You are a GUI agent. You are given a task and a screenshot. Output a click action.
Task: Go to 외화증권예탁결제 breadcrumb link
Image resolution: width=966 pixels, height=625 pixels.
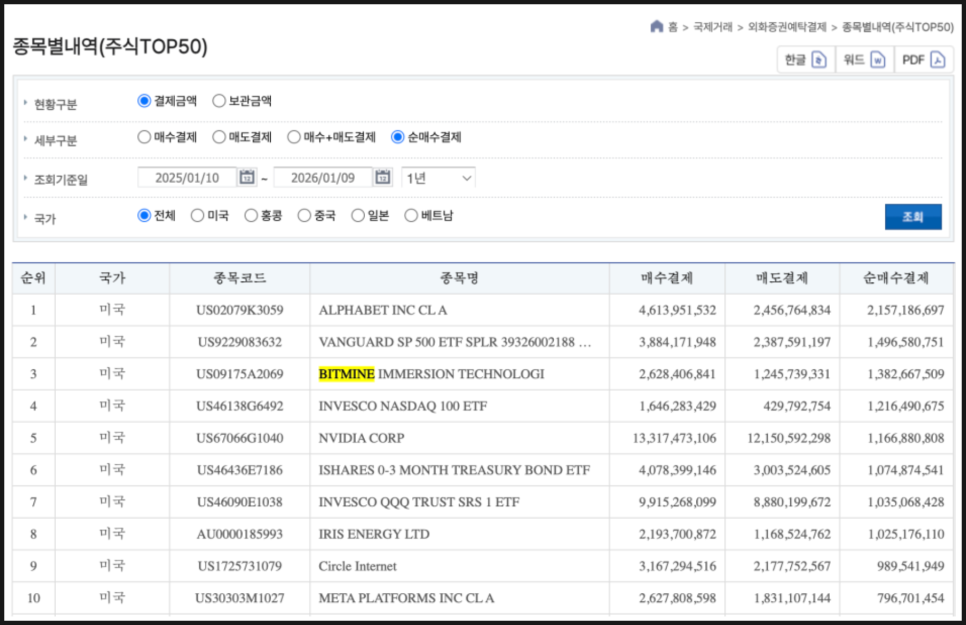[787, 27]
